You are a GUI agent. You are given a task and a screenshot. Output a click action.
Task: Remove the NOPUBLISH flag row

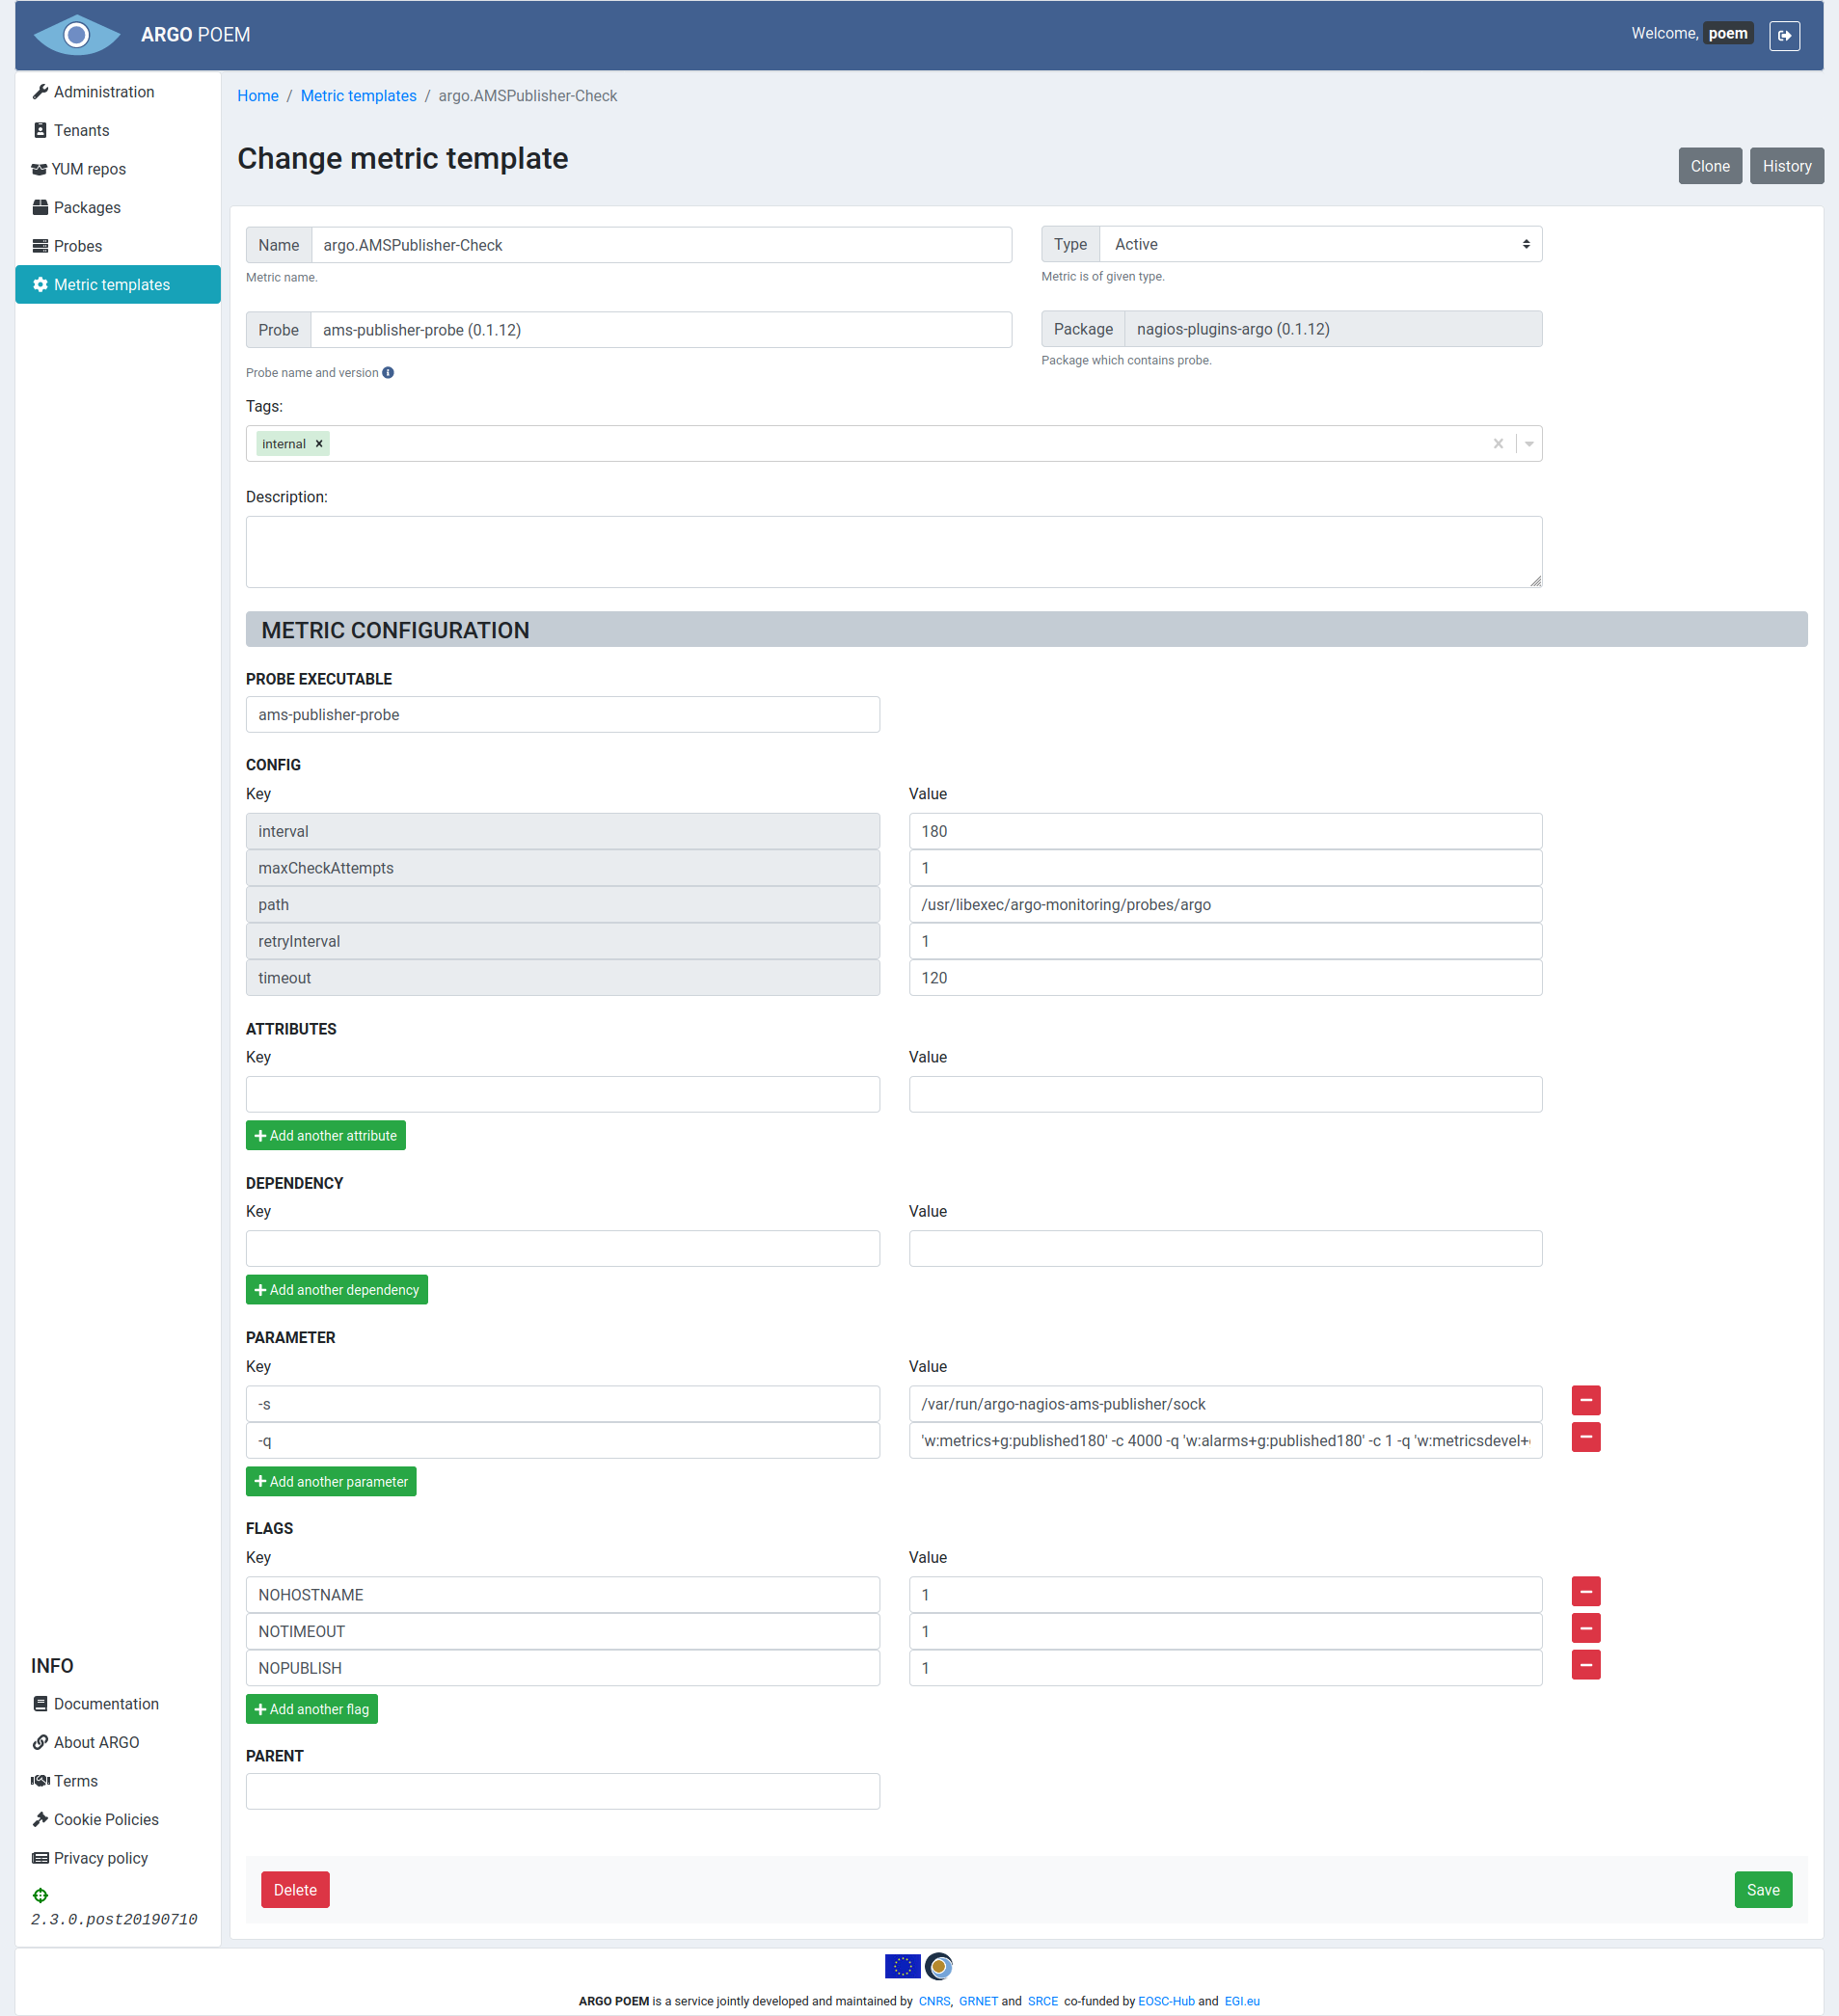[x=1586, y=1665]
